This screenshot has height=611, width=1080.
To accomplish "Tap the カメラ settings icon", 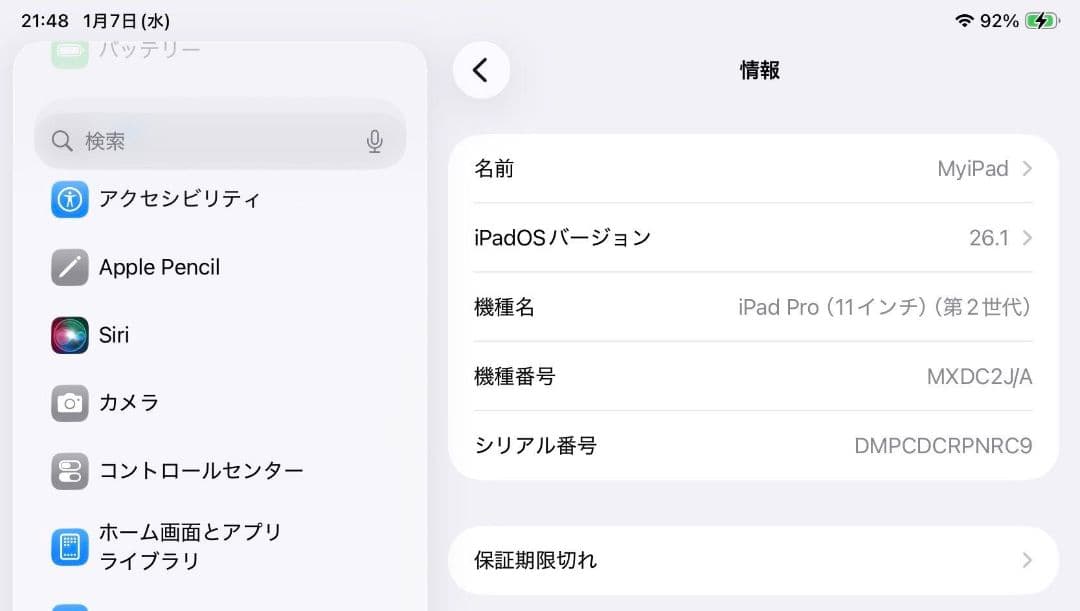I will (x=69, y=403).
